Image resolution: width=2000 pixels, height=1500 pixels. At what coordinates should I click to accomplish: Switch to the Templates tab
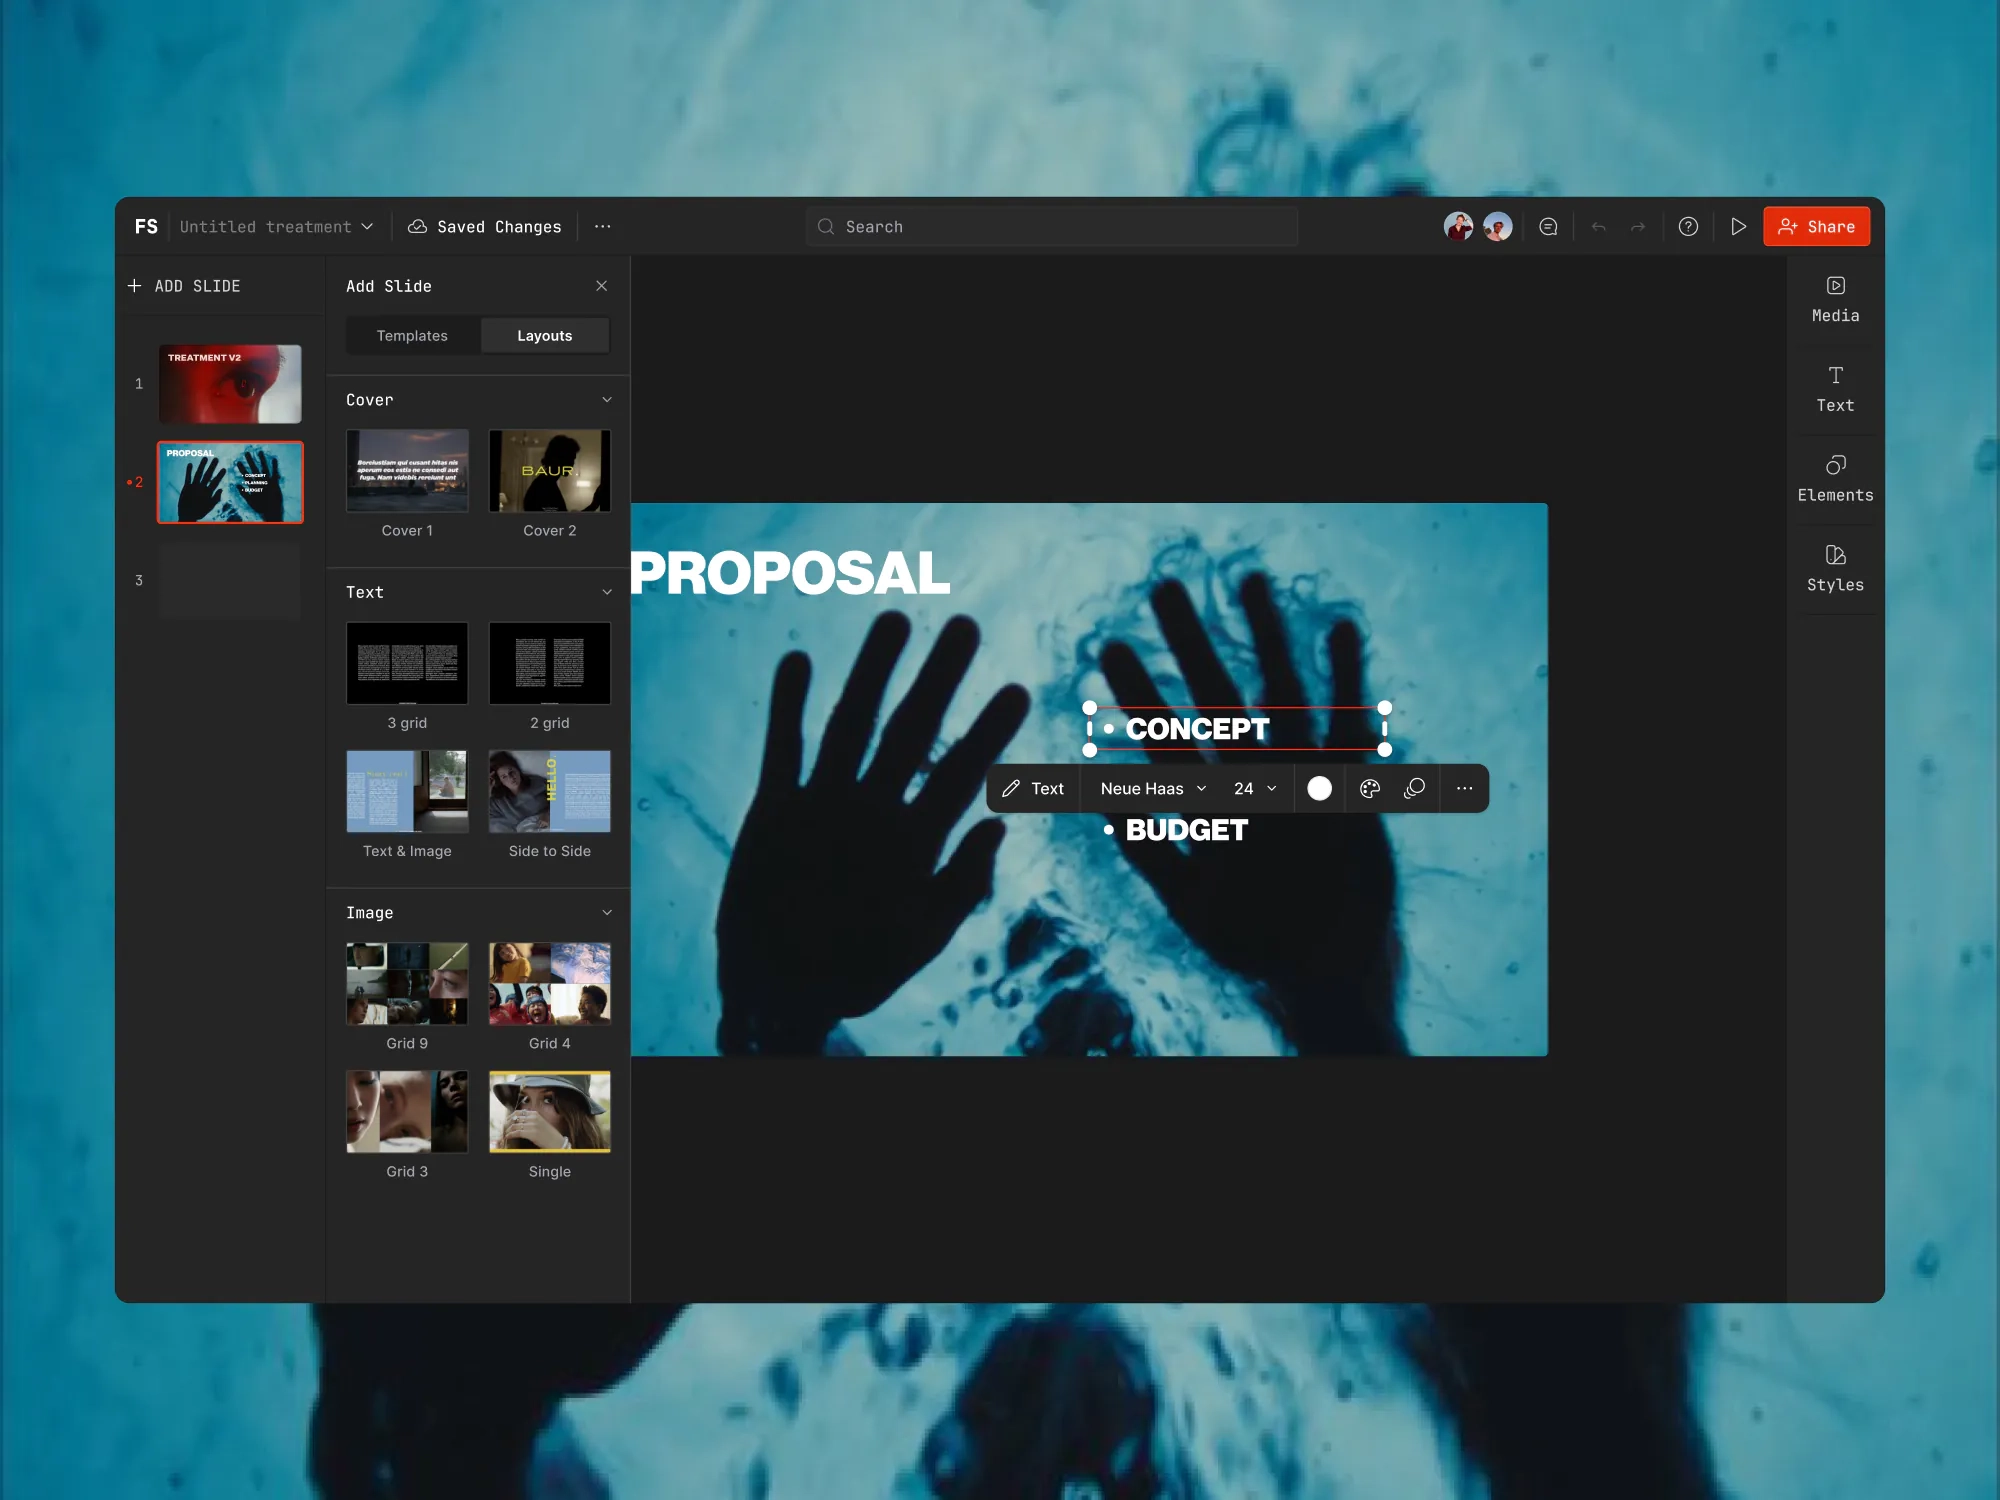click(x=412, y=336)
